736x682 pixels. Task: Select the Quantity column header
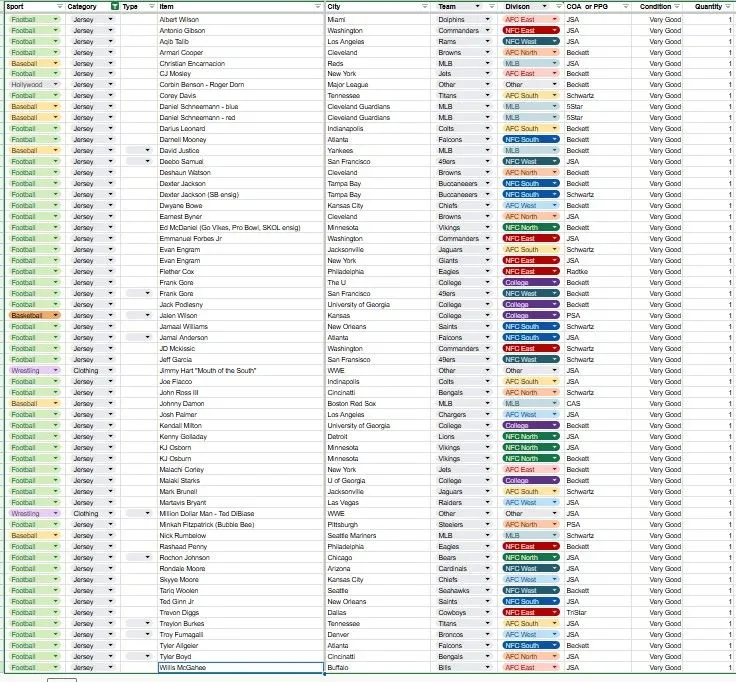point(708,7)
